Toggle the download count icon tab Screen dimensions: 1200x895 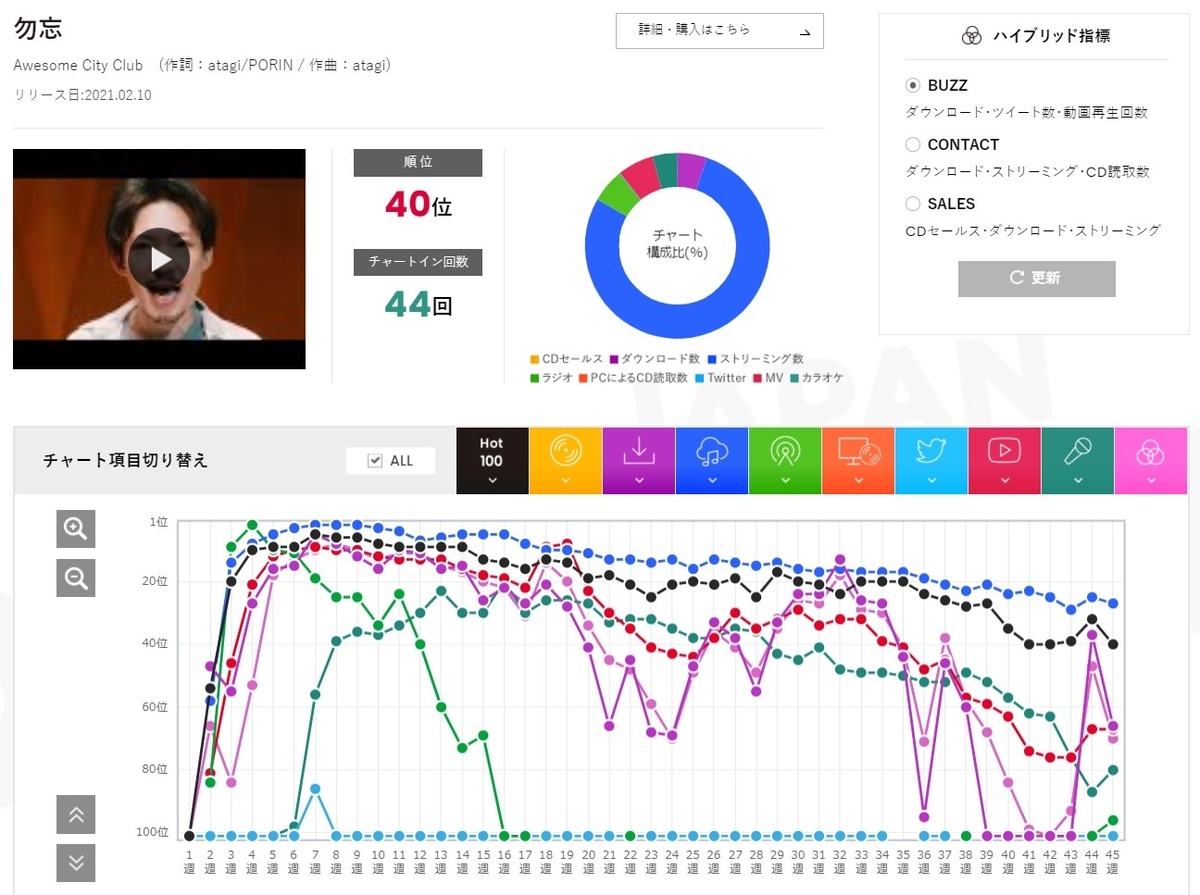point(638,461)
